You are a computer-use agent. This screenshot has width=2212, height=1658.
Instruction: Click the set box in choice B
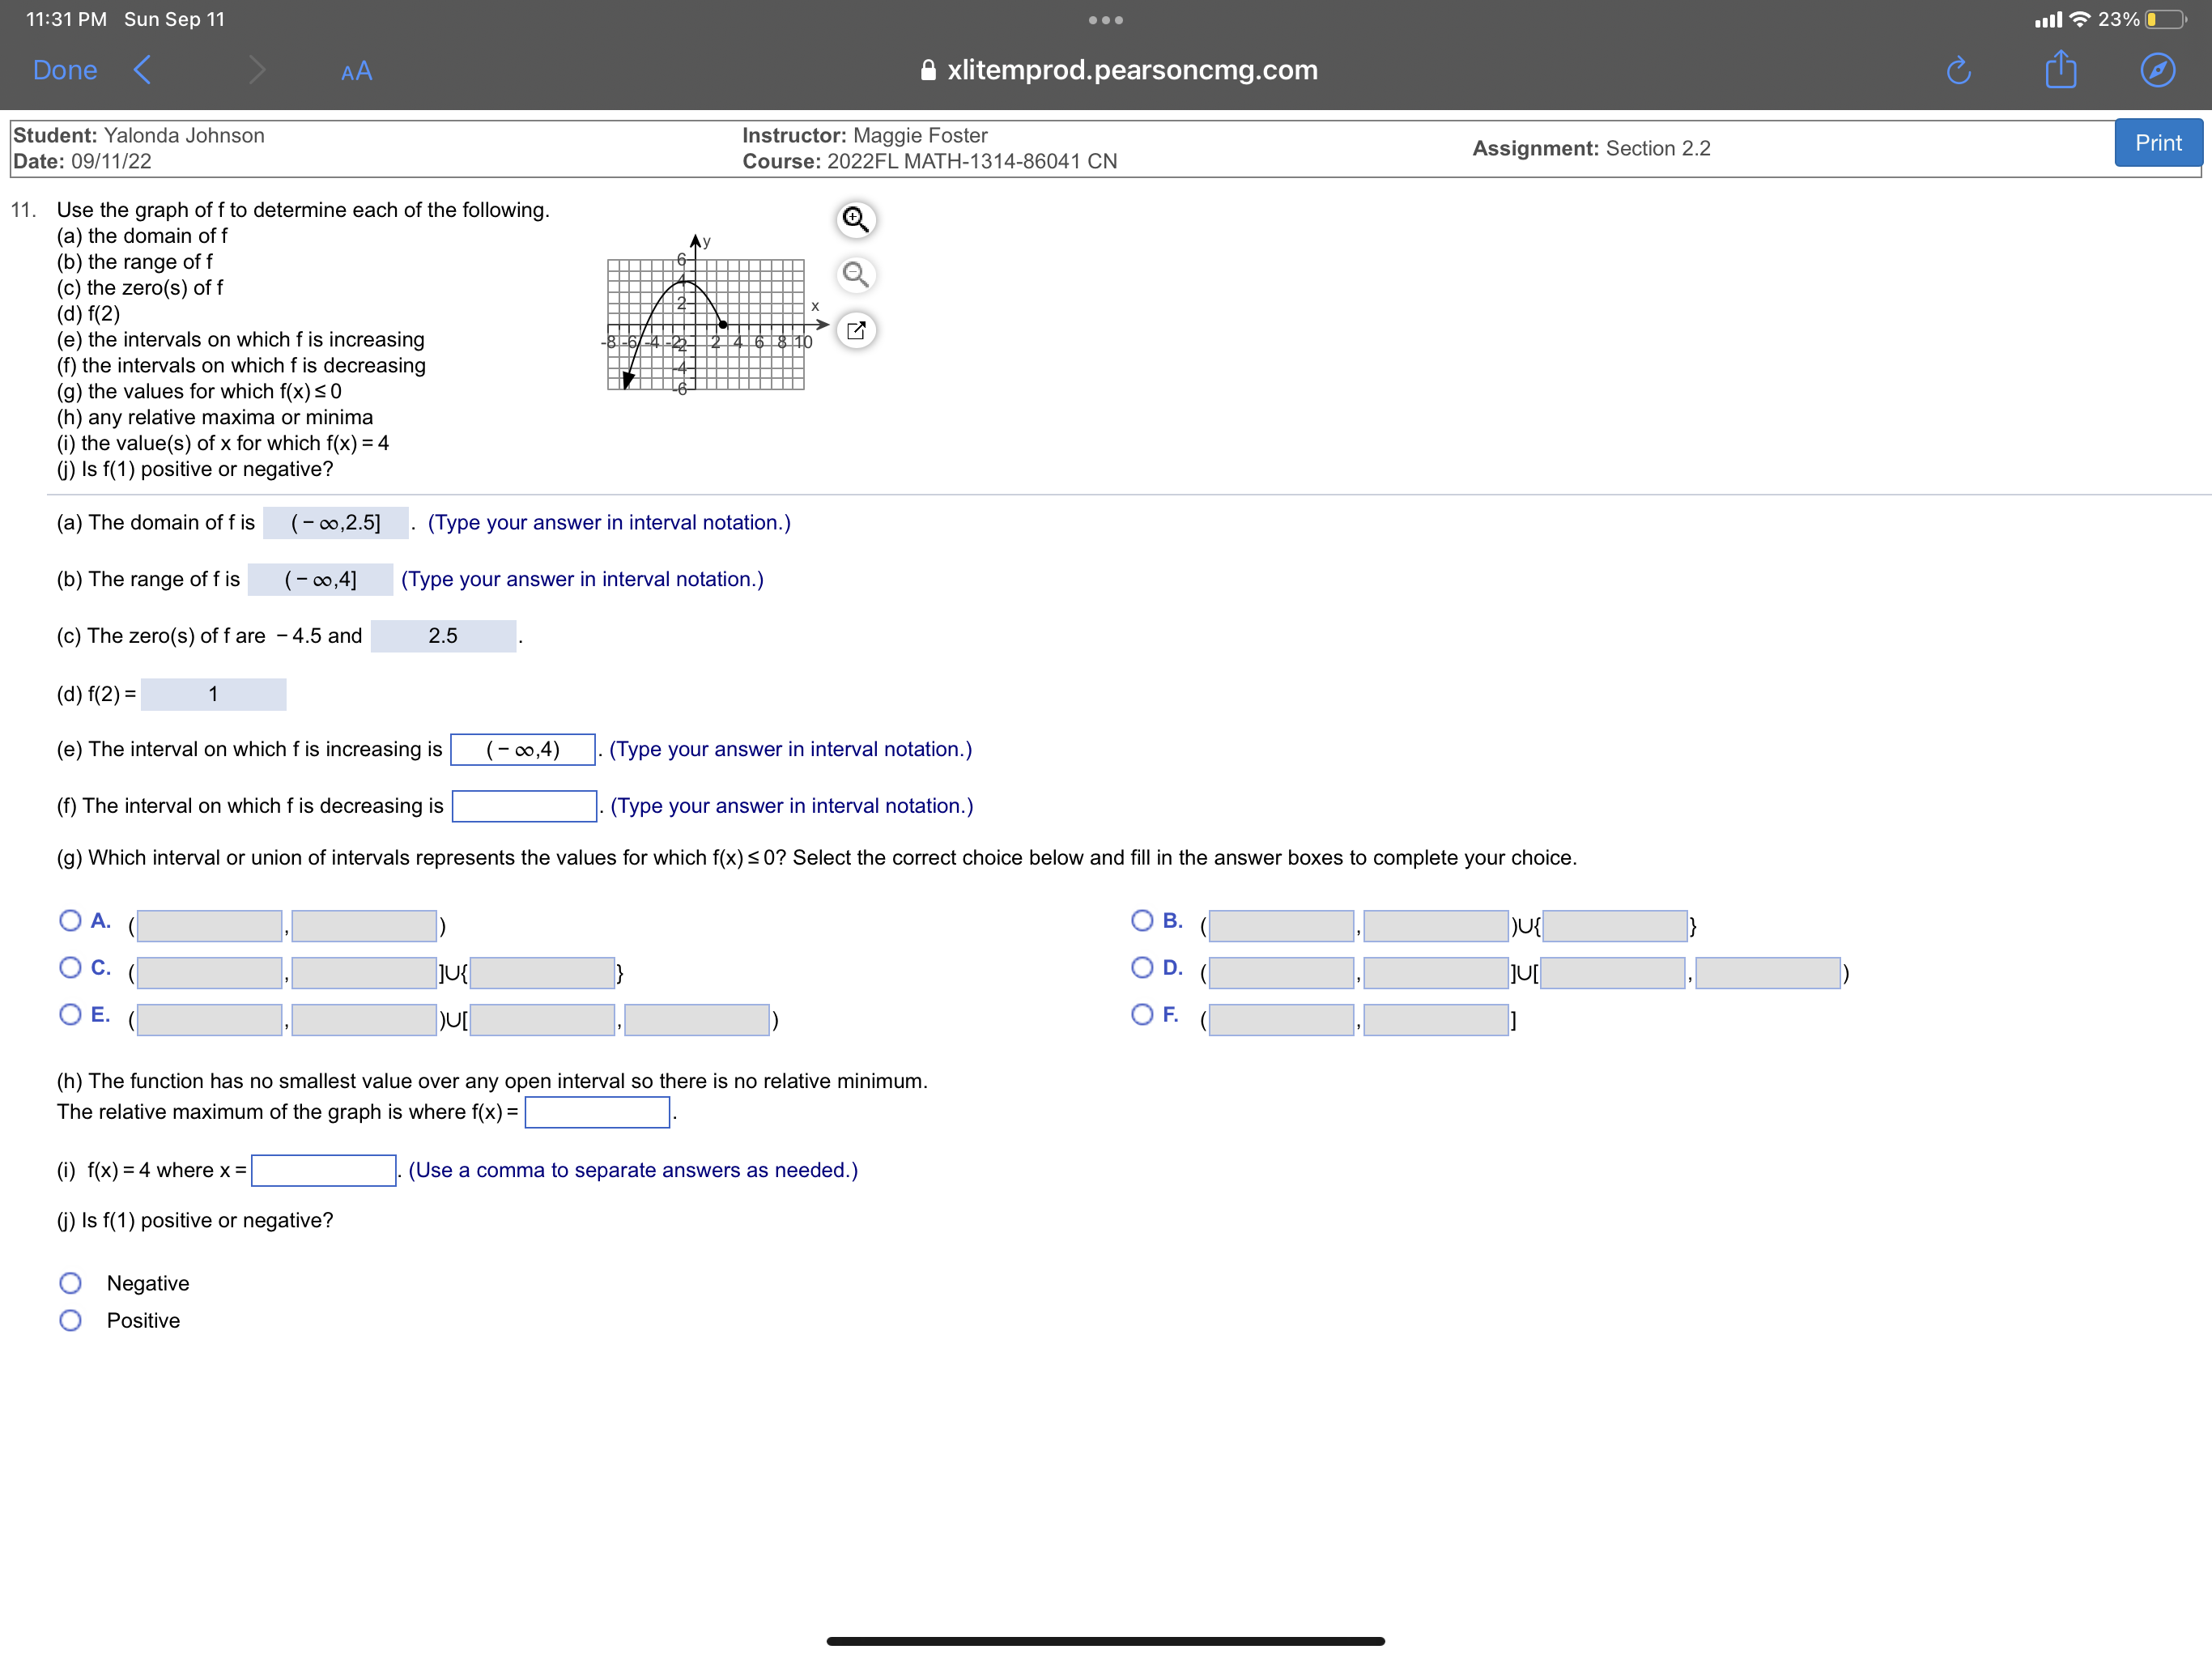(1615, 926)
